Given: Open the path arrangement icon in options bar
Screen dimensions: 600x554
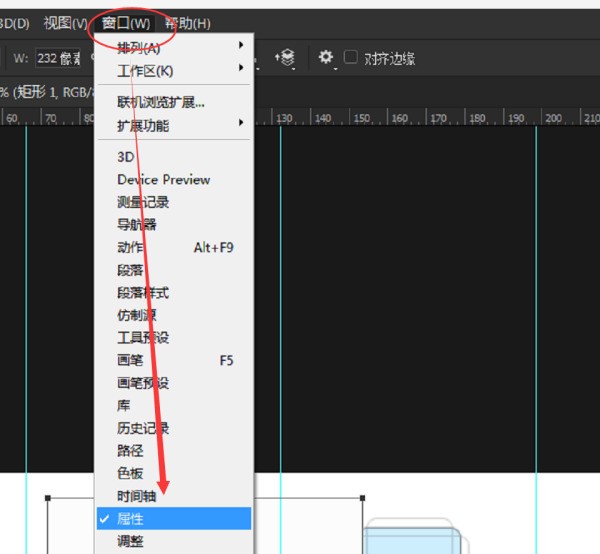Looking at the screenshot, I should (288, 58).
